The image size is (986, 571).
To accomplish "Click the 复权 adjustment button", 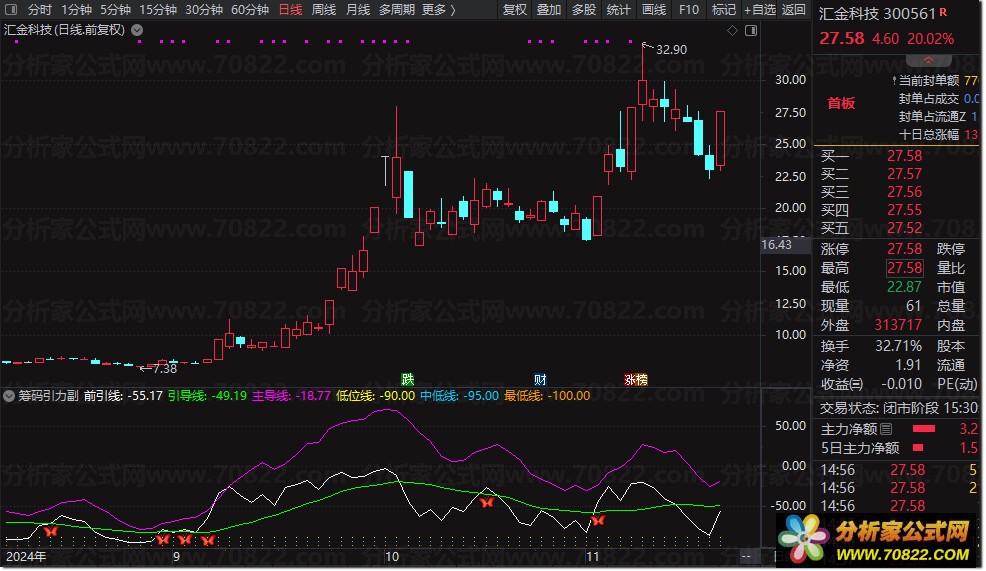I will pyautogui.click(x=514, y=9).
